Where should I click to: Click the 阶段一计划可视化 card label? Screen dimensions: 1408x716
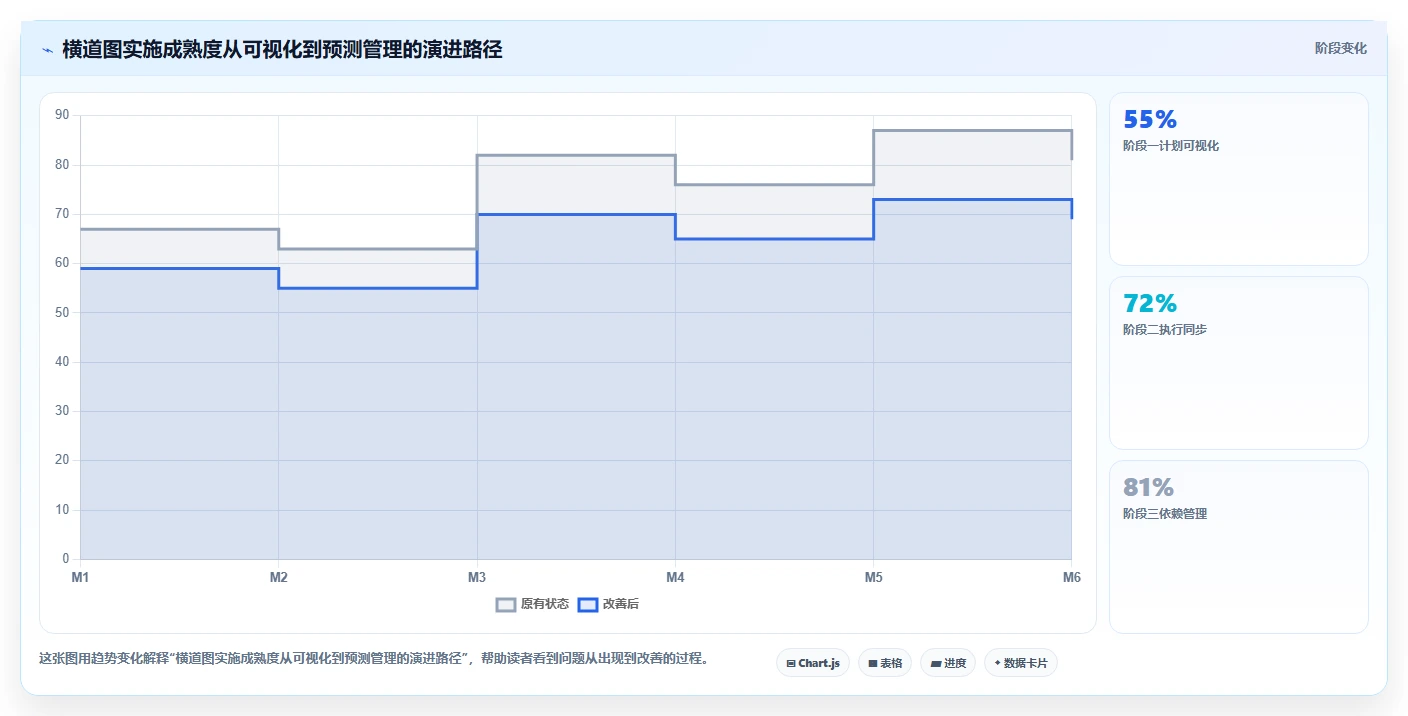click(1171, 146)
